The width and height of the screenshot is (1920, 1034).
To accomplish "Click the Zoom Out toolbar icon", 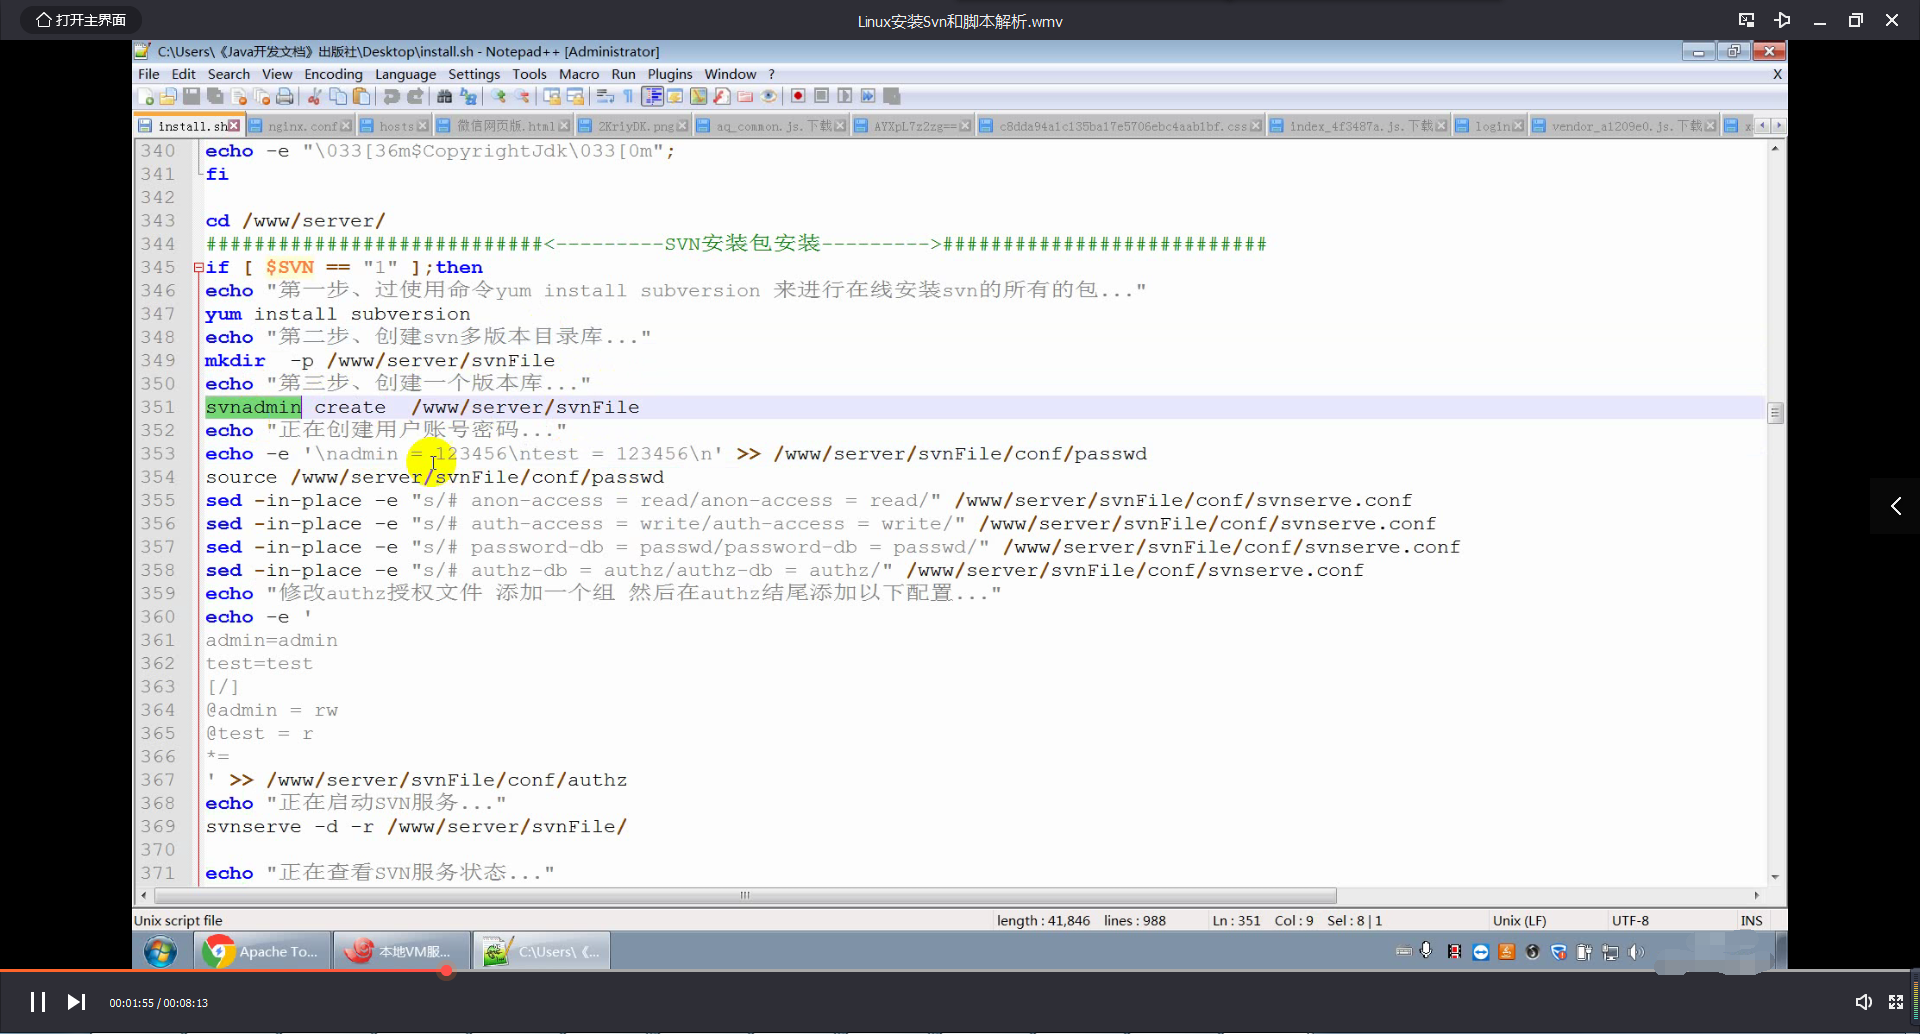I will pos(522,96).
